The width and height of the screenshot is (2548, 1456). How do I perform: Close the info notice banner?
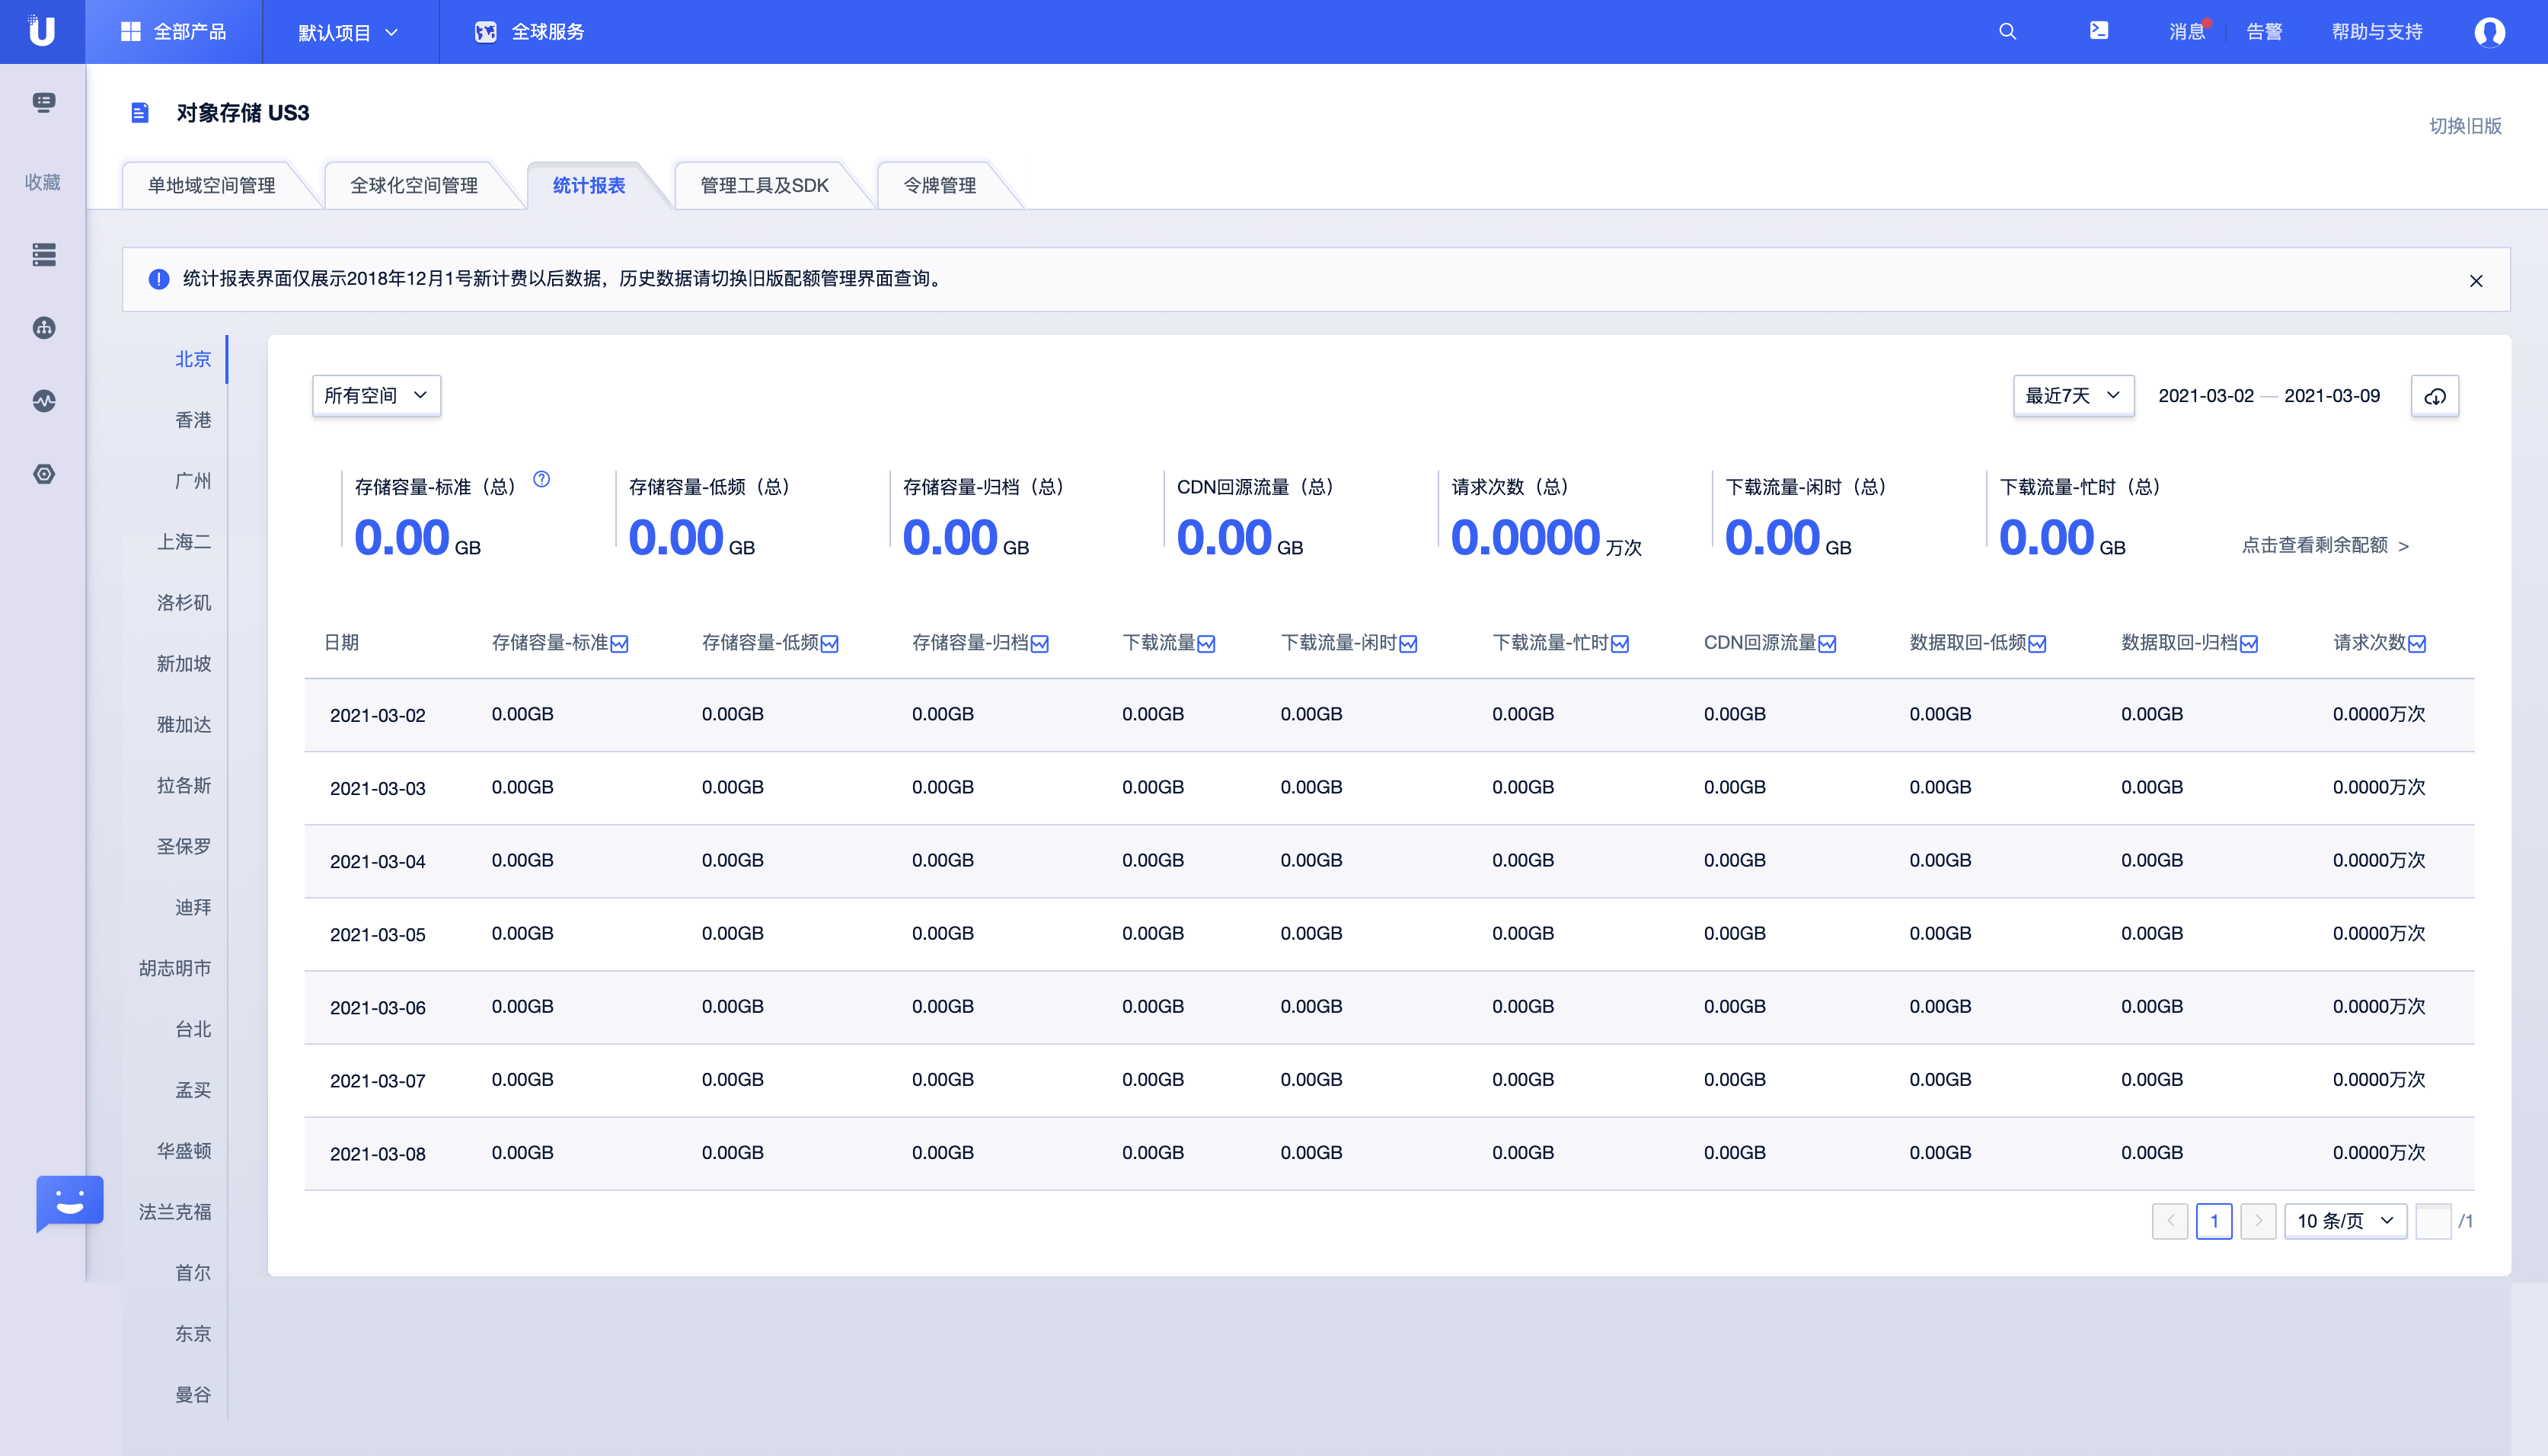2476,281
